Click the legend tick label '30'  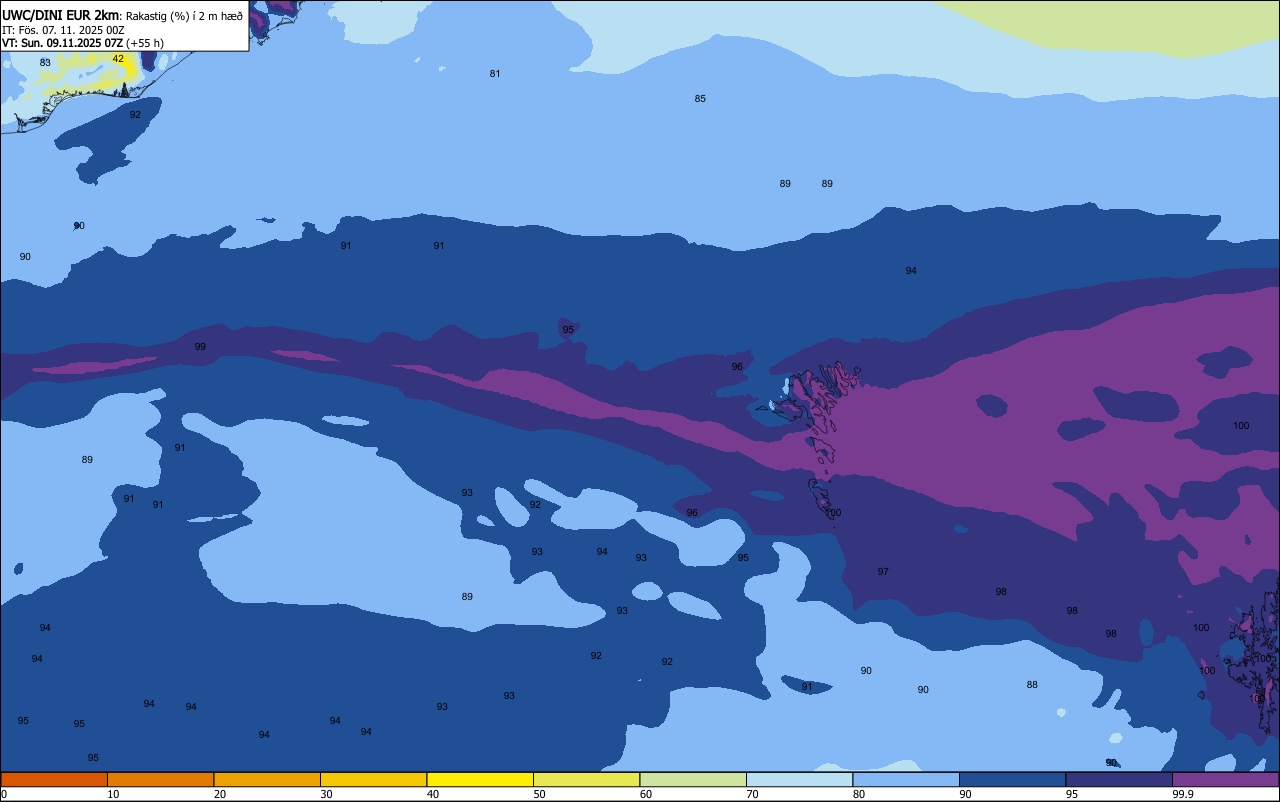[326, 794]
